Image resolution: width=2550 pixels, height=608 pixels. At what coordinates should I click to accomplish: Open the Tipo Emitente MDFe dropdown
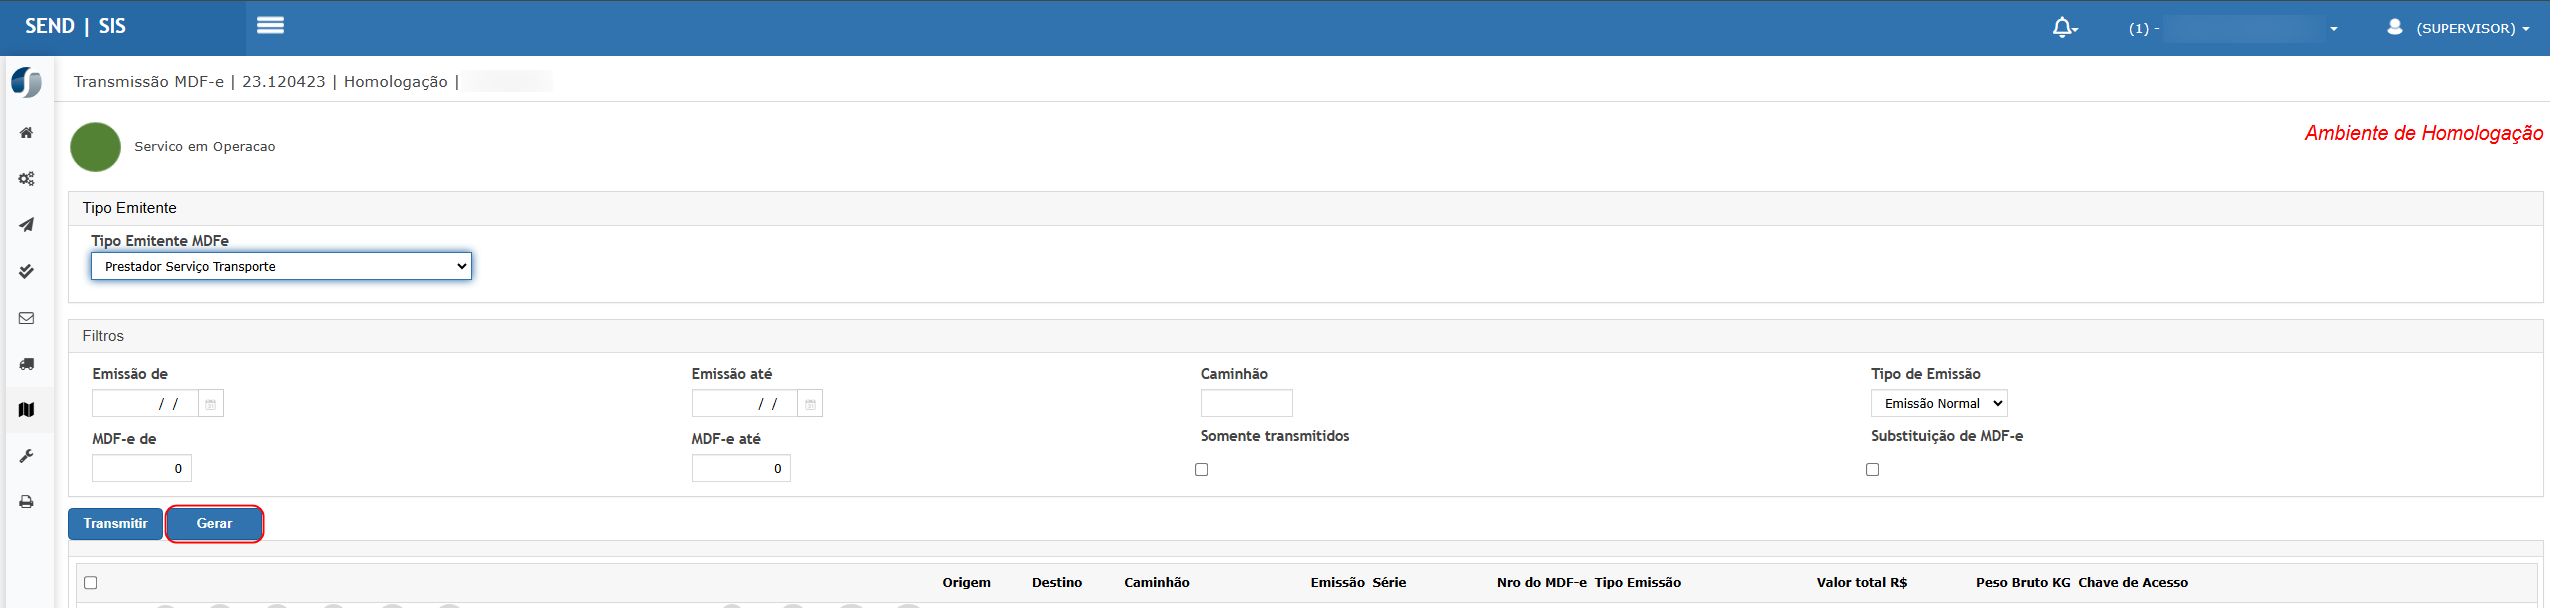click(281, 266)
